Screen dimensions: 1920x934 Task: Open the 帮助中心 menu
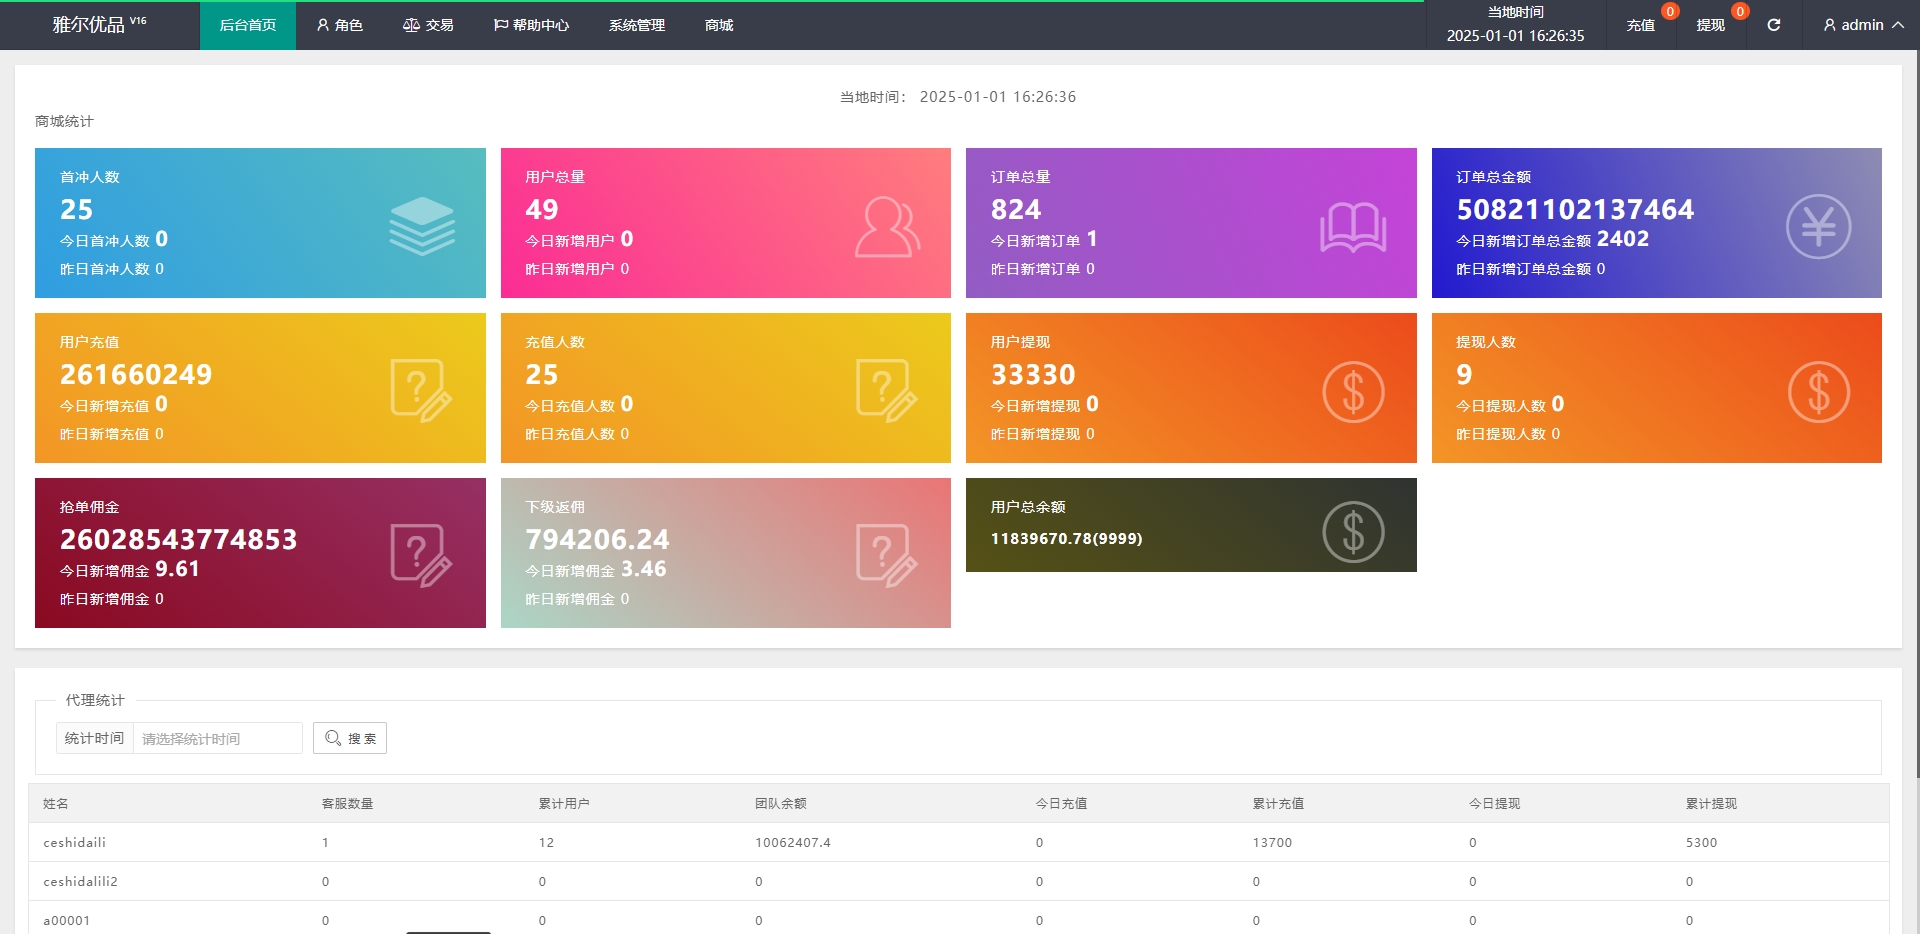pos(531,25)
